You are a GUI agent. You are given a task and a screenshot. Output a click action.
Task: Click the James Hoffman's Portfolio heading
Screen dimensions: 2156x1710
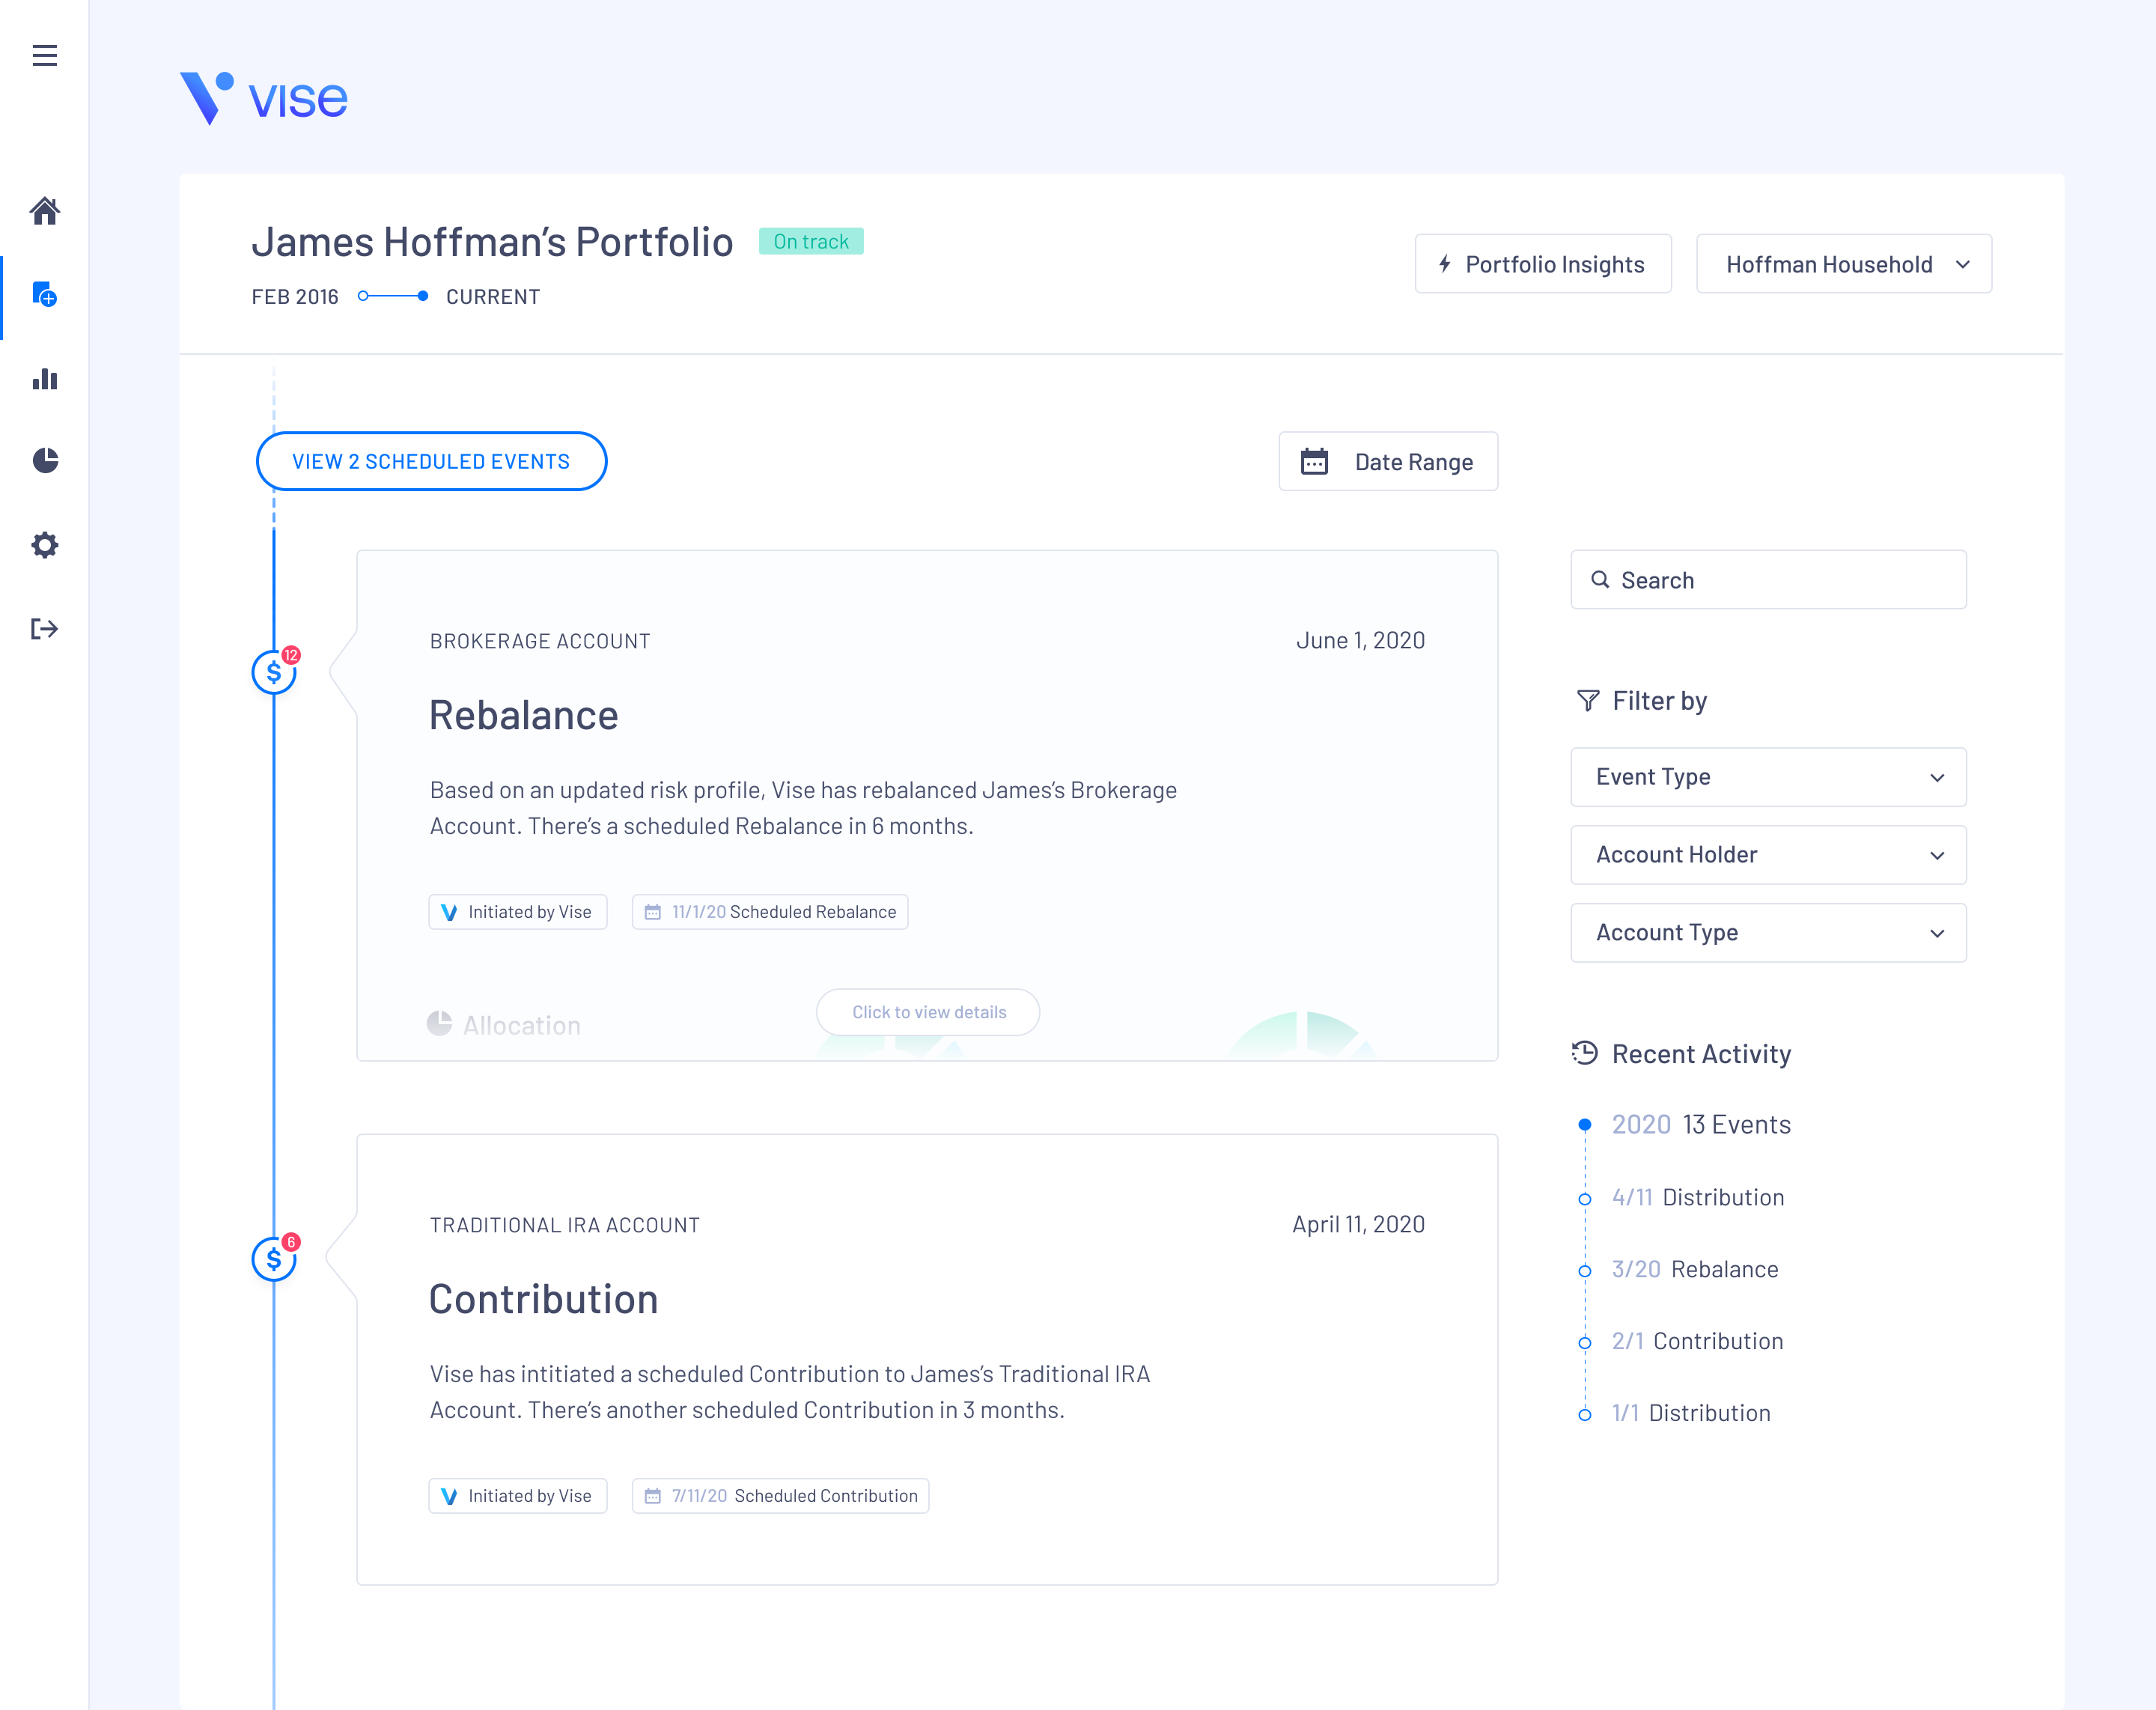tap(492, 242)
